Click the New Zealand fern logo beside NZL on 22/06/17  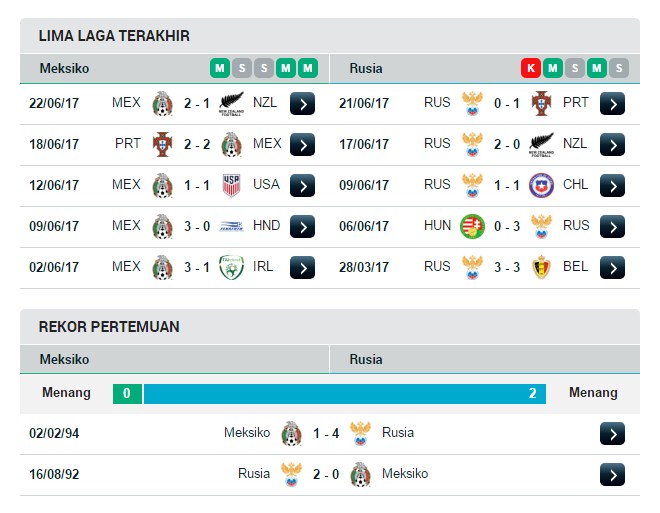(231, 104)
